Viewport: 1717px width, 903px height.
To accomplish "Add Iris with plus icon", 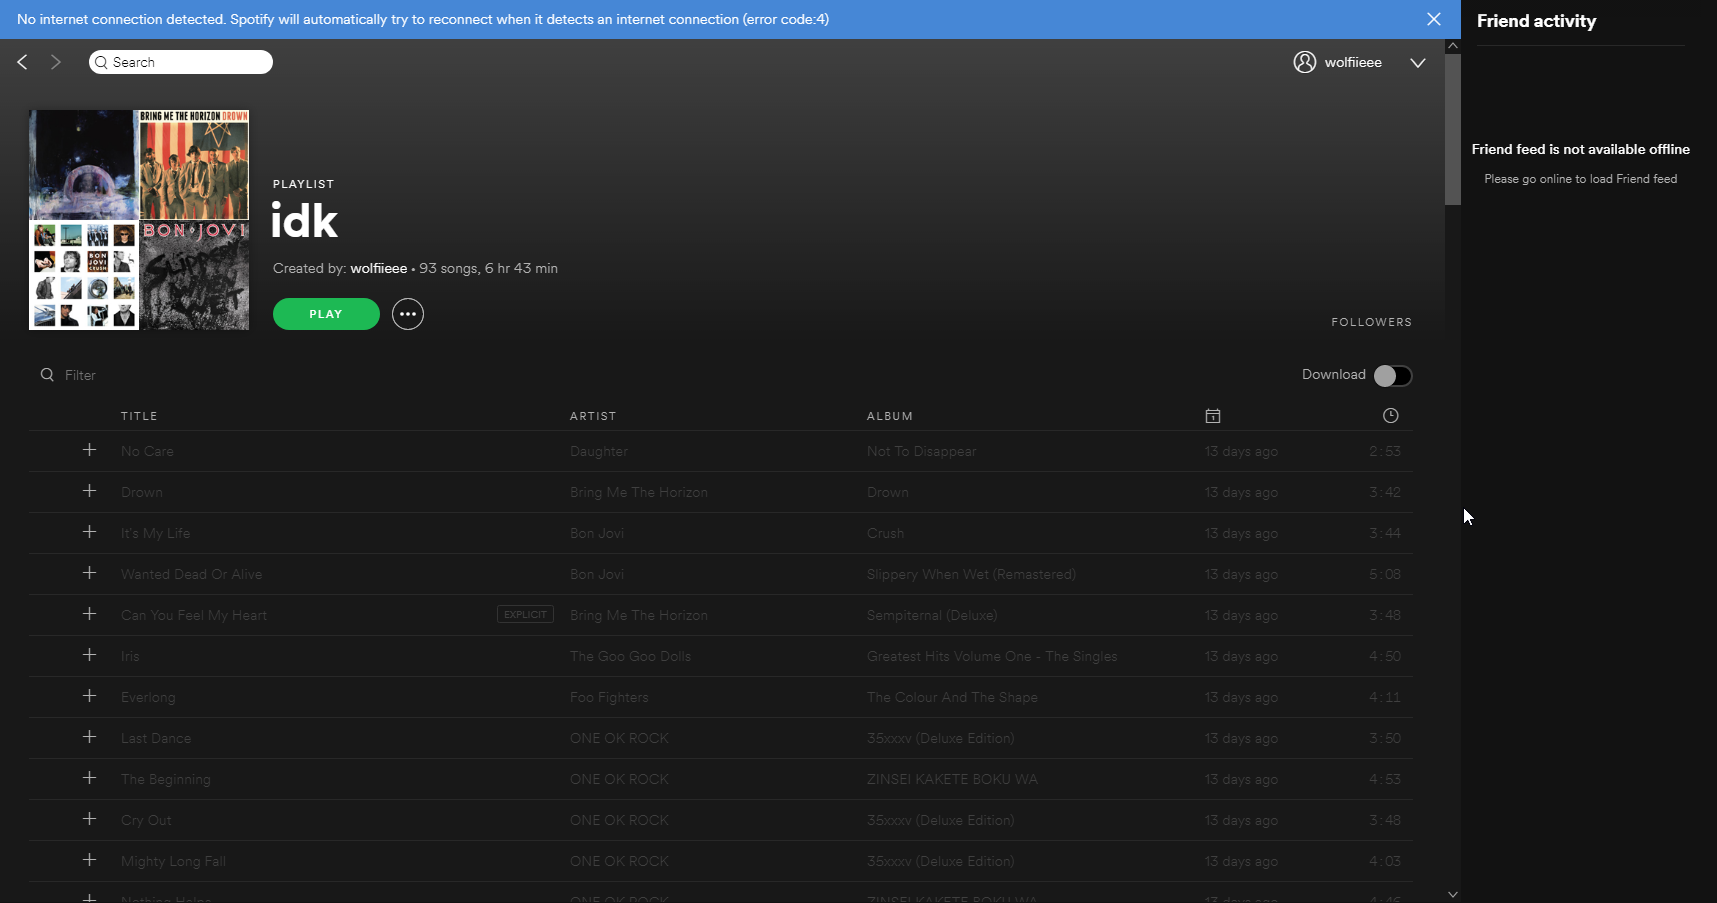I will tap(89, 655).
